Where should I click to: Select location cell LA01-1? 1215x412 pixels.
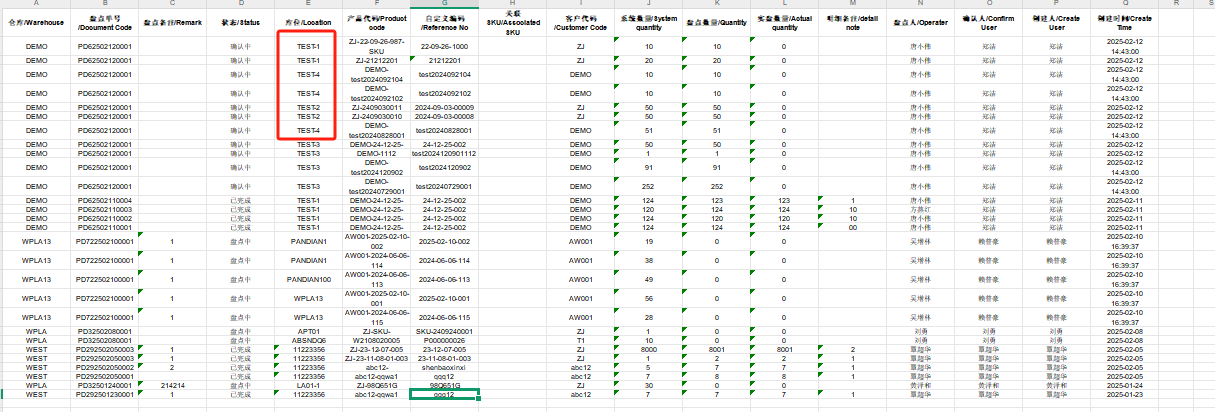308,385
